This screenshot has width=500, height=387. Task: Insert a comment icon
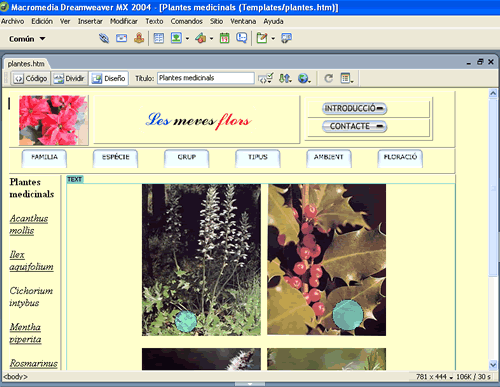[241, 38]
